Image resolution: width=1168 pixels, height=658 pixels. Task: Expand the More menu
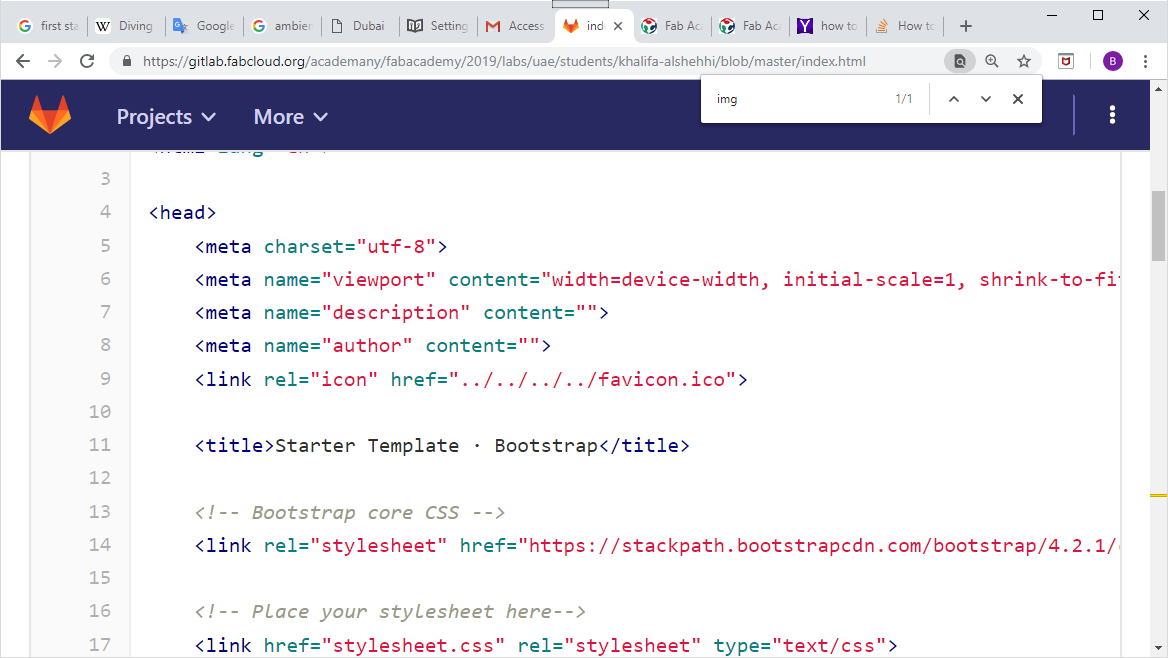(x=289, y=116)
